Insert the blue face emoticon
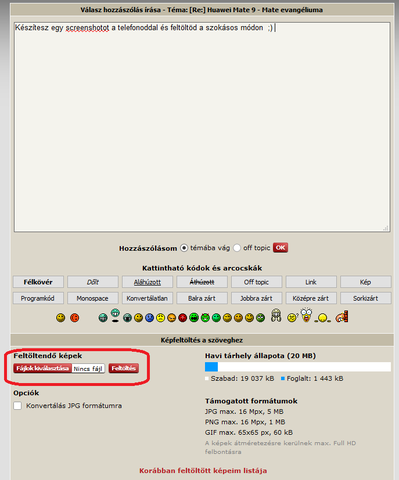The image size is (399, 480). click(x=149, y=318)
